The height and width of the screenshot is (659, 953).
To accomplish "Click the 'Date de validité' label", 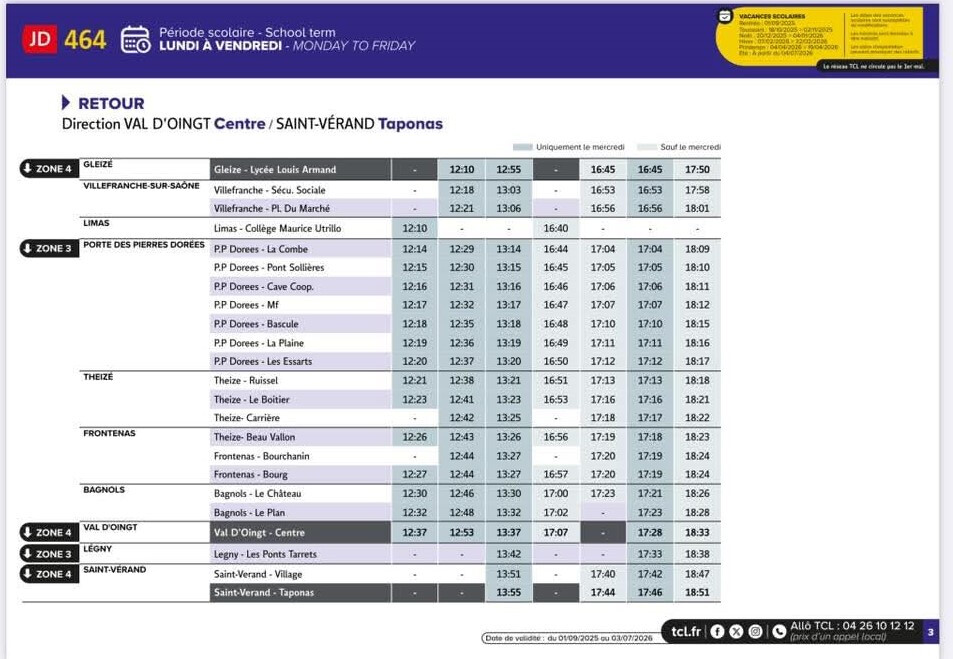I will 569,638.
